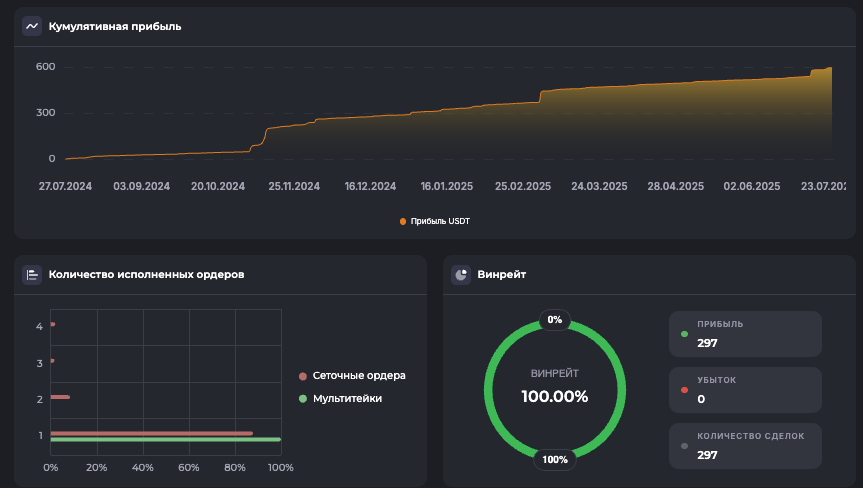
Task: Select the КОЛИЧЕСТВО СДЕЛОК 297 card
Action: (745, 446)
